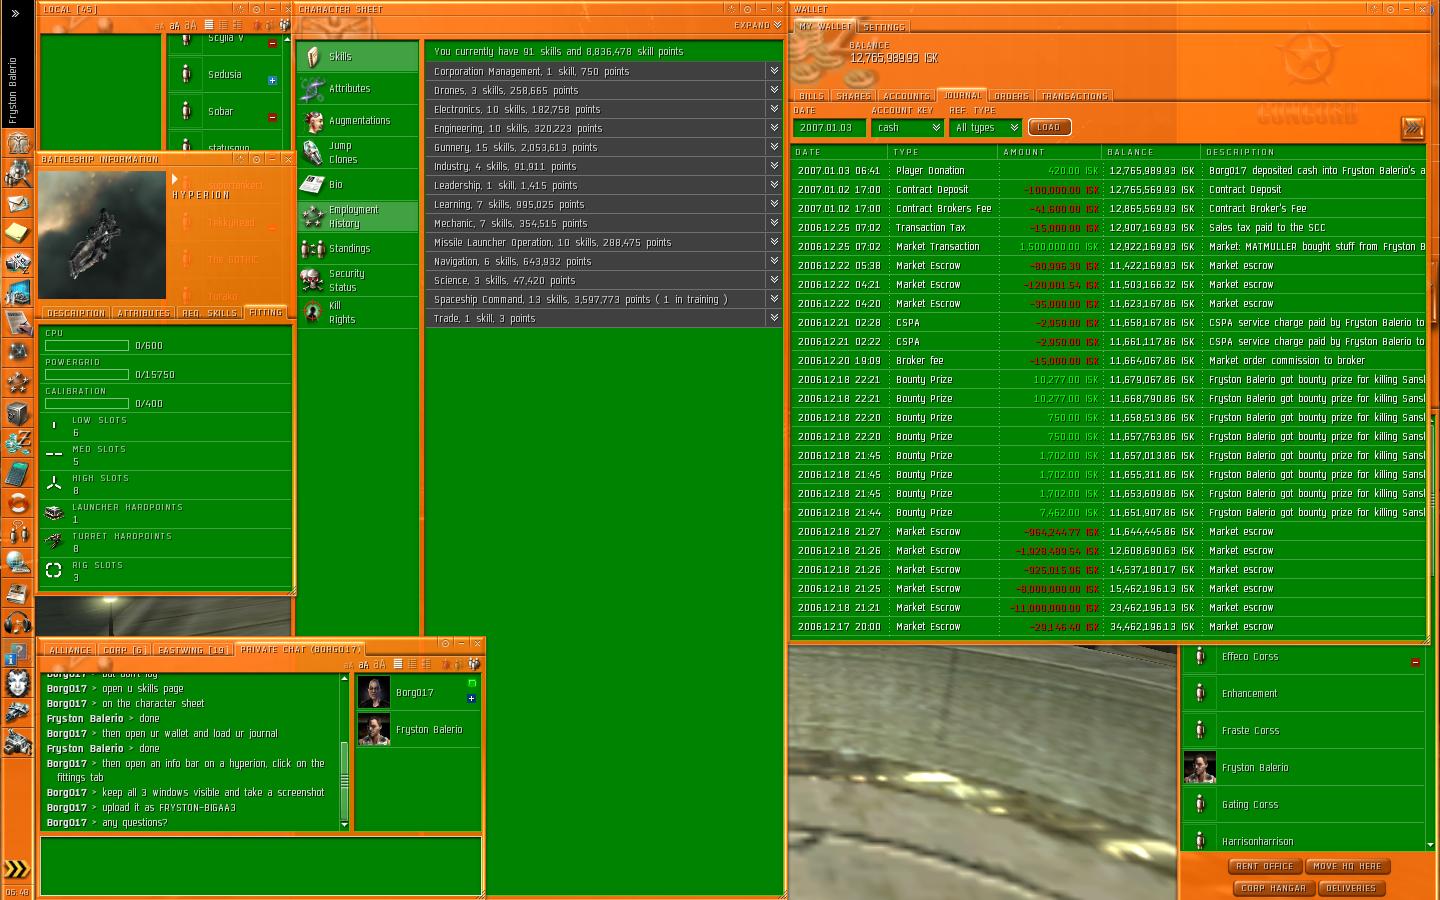Click the ring-of-stars corporation sidebar icon
The height and width of the screenshot is (900, 1440).
pos(17,383)
